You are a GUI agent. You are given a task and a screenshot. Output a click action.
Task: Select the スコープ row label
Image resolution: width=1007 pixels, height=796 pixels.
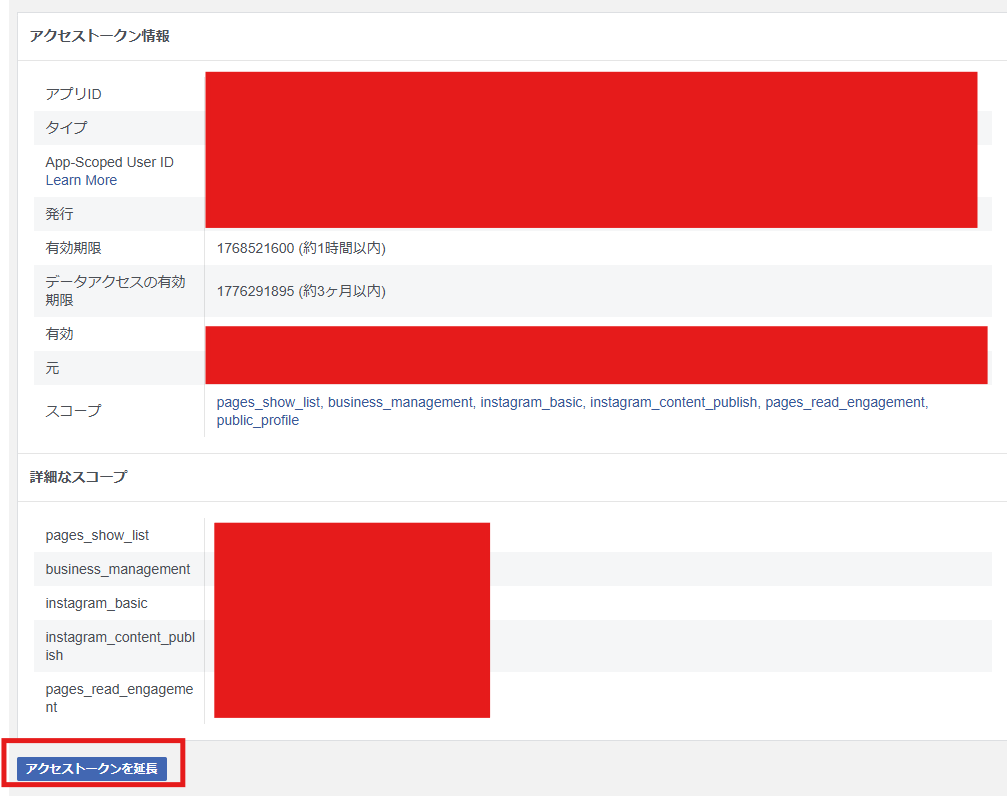73,411
